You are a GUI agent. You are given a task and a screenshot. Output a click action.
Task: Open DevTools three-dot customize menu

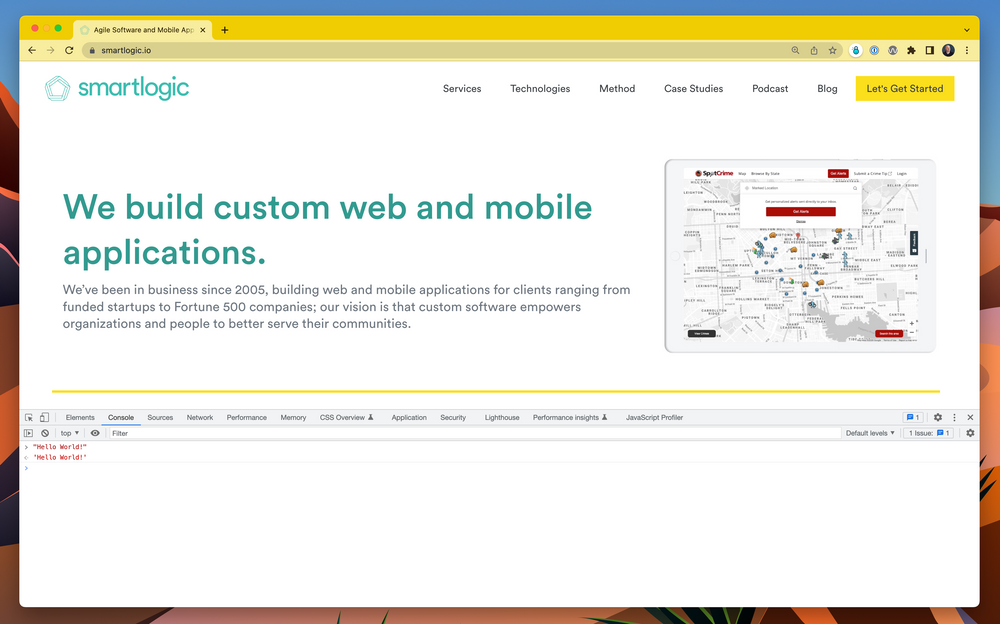(x=954, y=417)
